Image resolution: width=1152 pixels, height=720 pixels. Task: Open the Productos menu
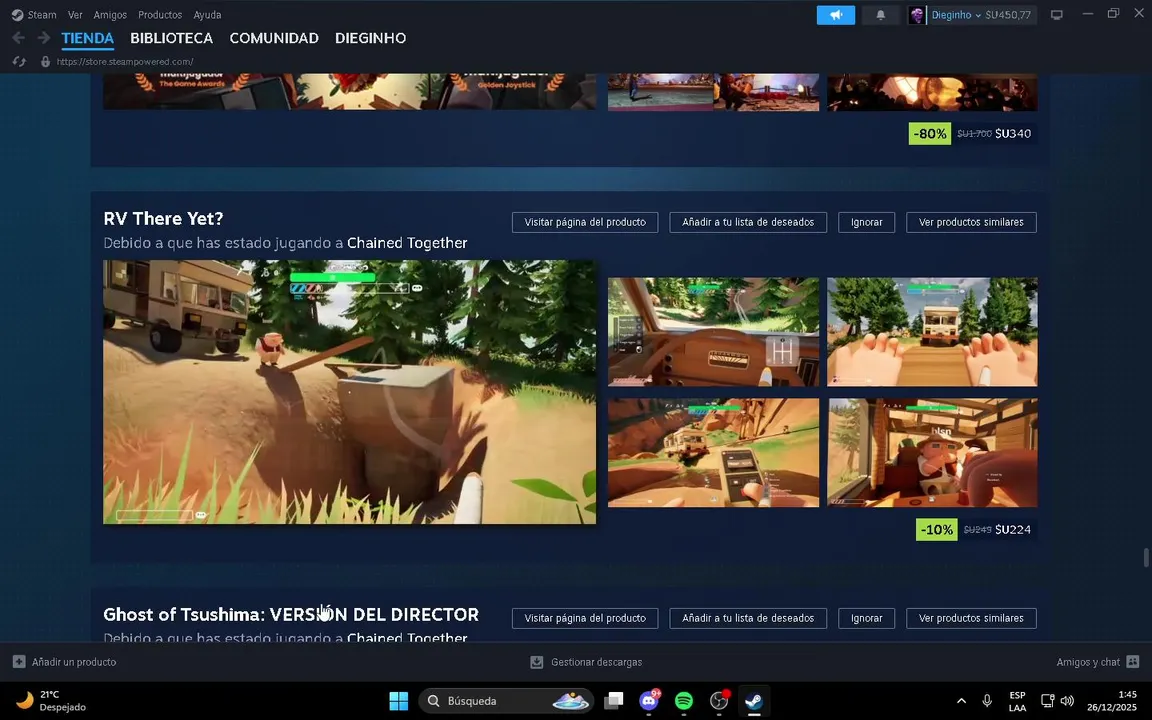(x=160, y=15)
